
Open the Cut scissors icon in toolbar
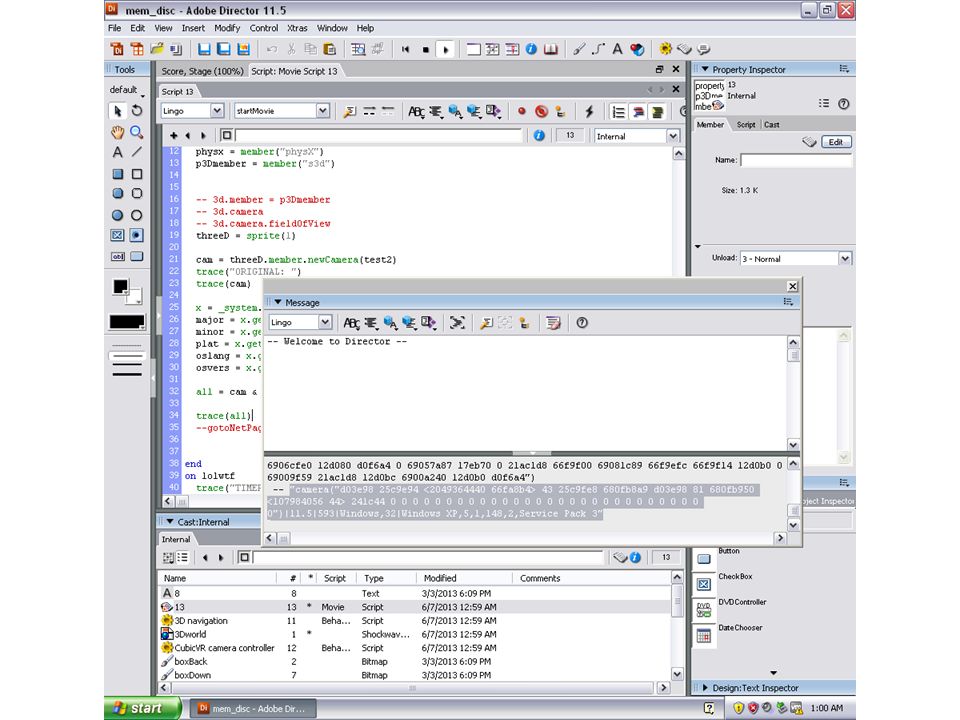pos(291,49)
